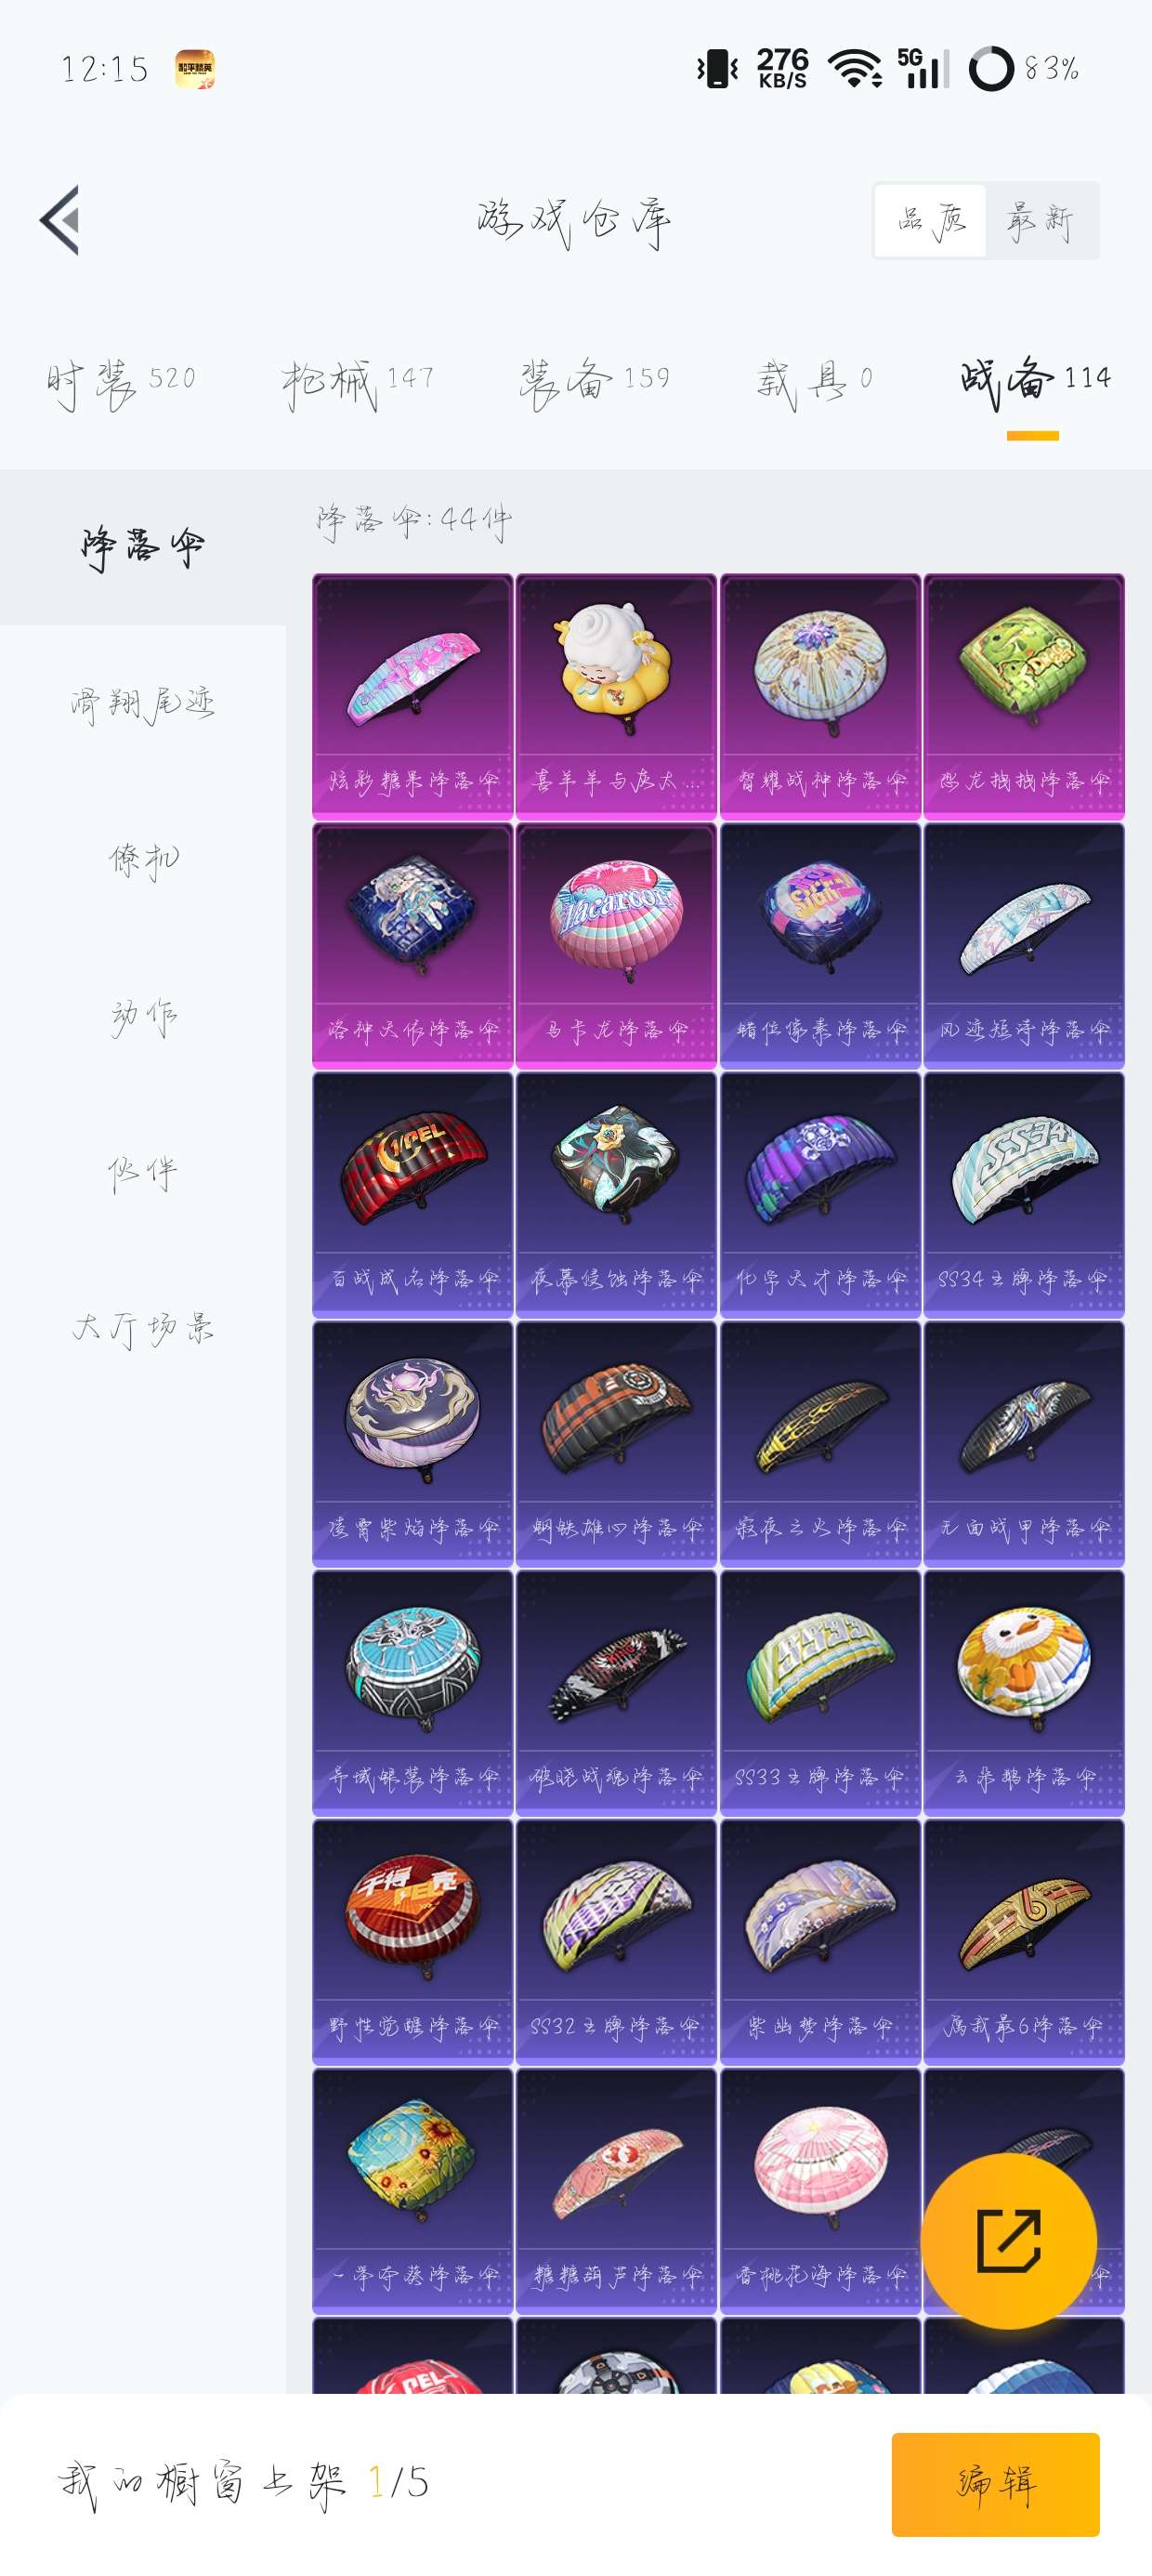Select the 喜羊羊 sheep parachute item
The height and width of the screenshot is (2576, 1152).
coord(616,696)
